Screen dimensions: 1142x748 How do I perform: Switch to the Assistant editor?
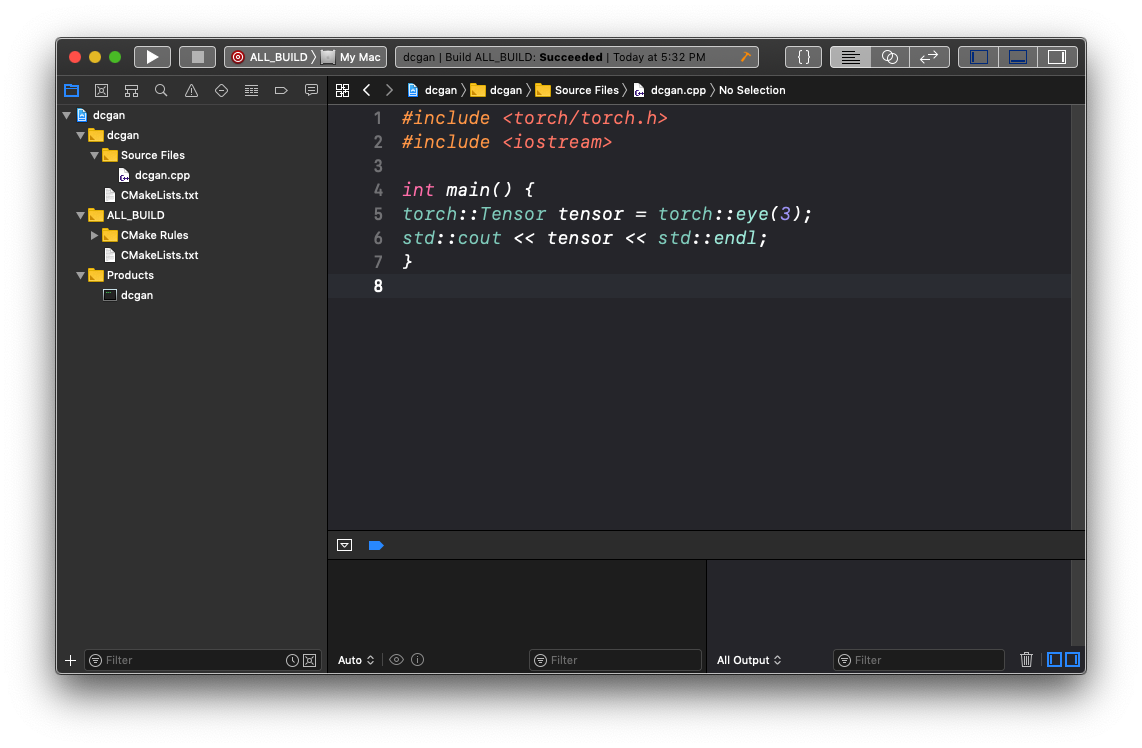click(x=889, y=57)
